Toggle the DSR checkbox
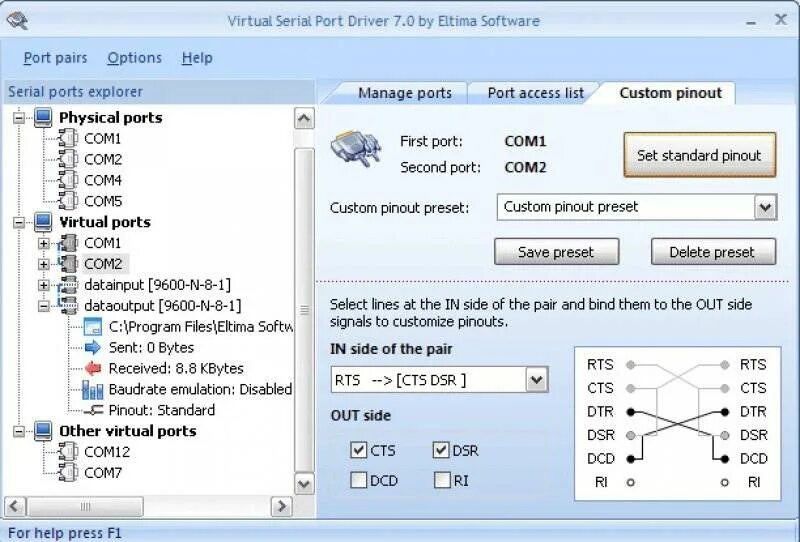 pos(441,450)
